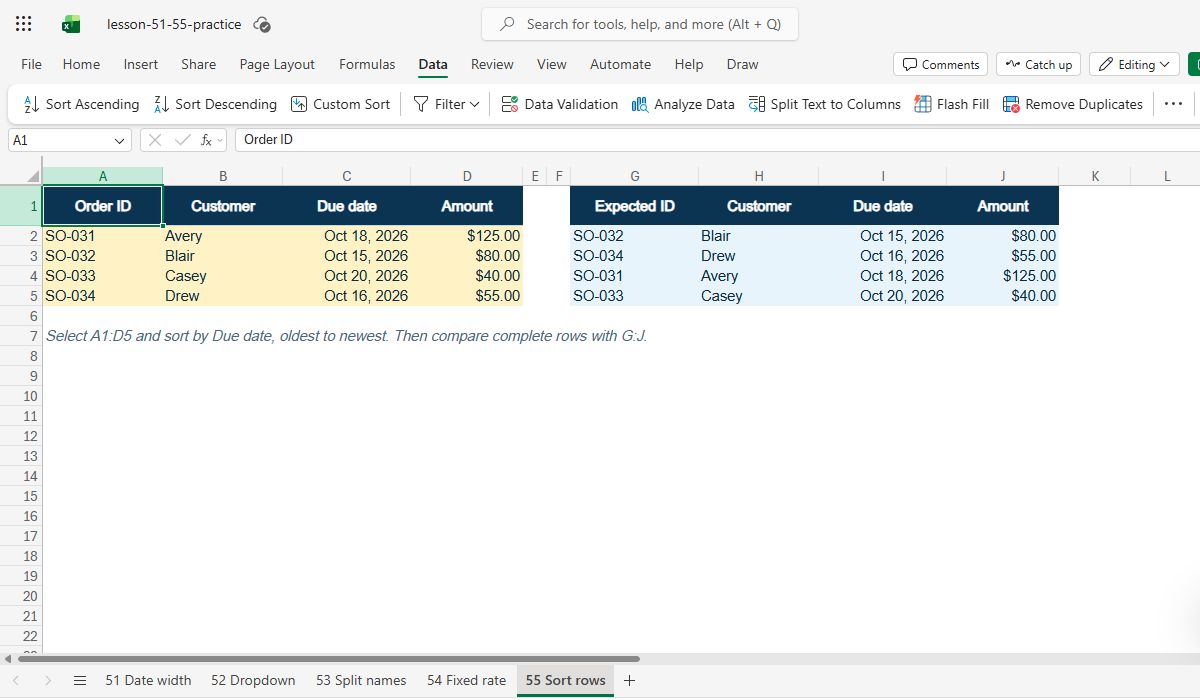The height and width of the screenshot is (700, 1200).
Task: Run Flash Fill
Action: [x=951, y=104]
